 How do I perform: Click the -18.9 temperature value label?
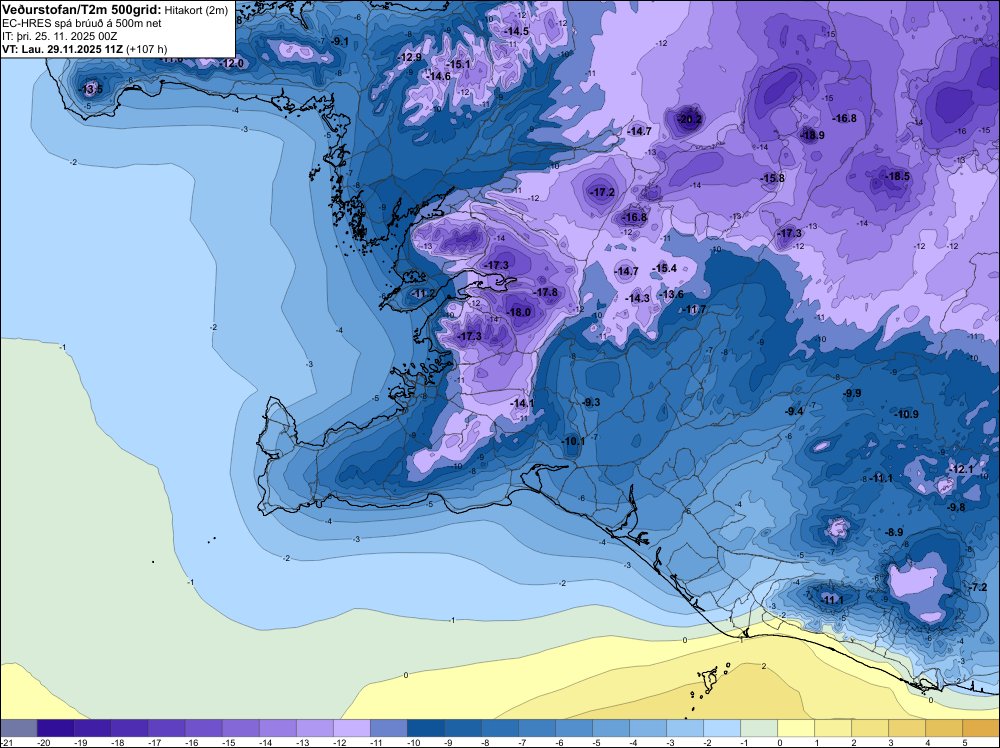tap(812, 135)
